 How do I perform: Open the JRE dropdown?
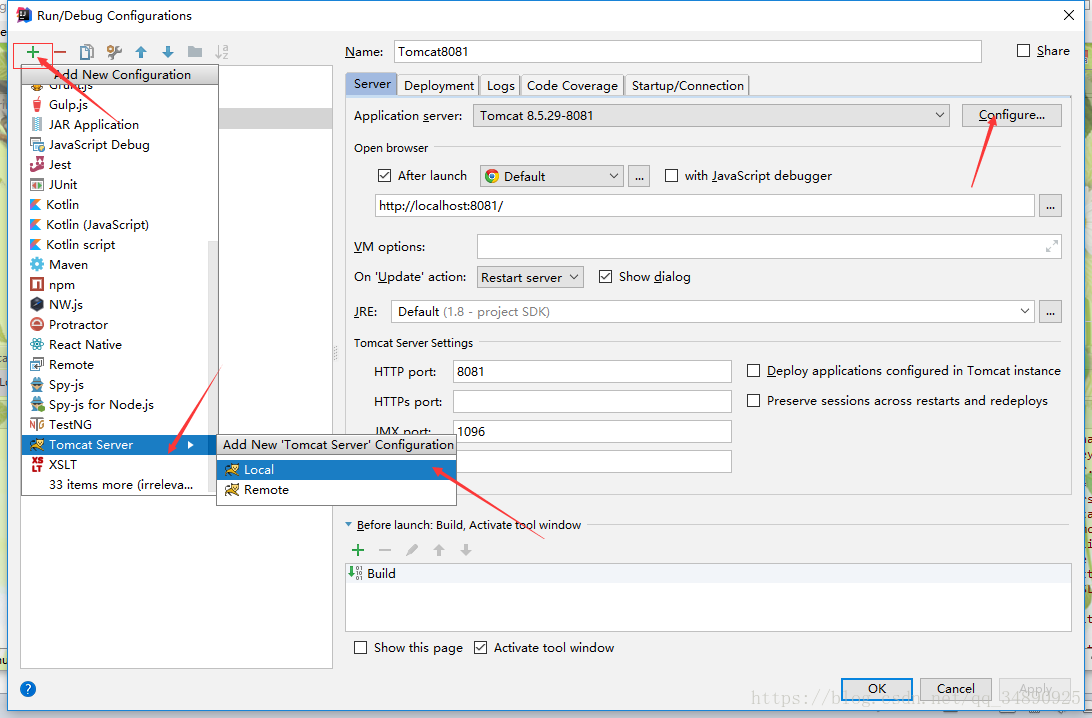712,312
